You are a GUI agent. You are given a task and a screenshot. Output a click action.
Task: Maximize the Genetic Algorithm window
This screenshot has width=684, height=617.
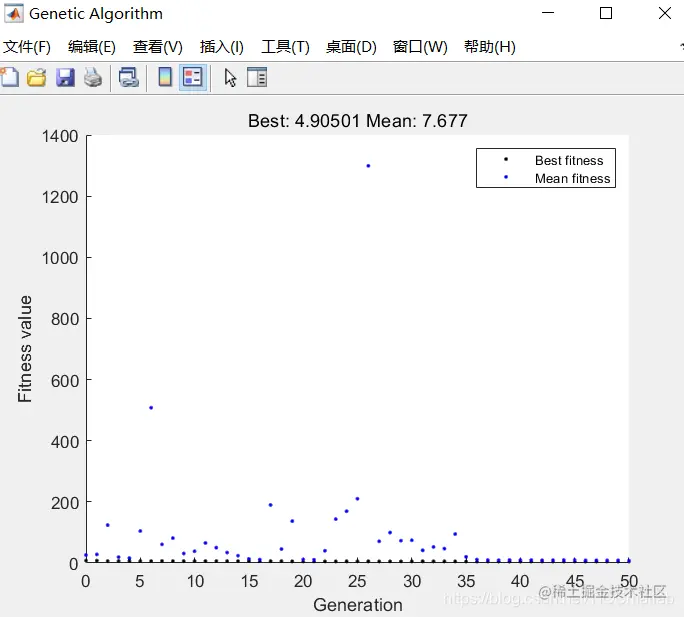[606, 13]
